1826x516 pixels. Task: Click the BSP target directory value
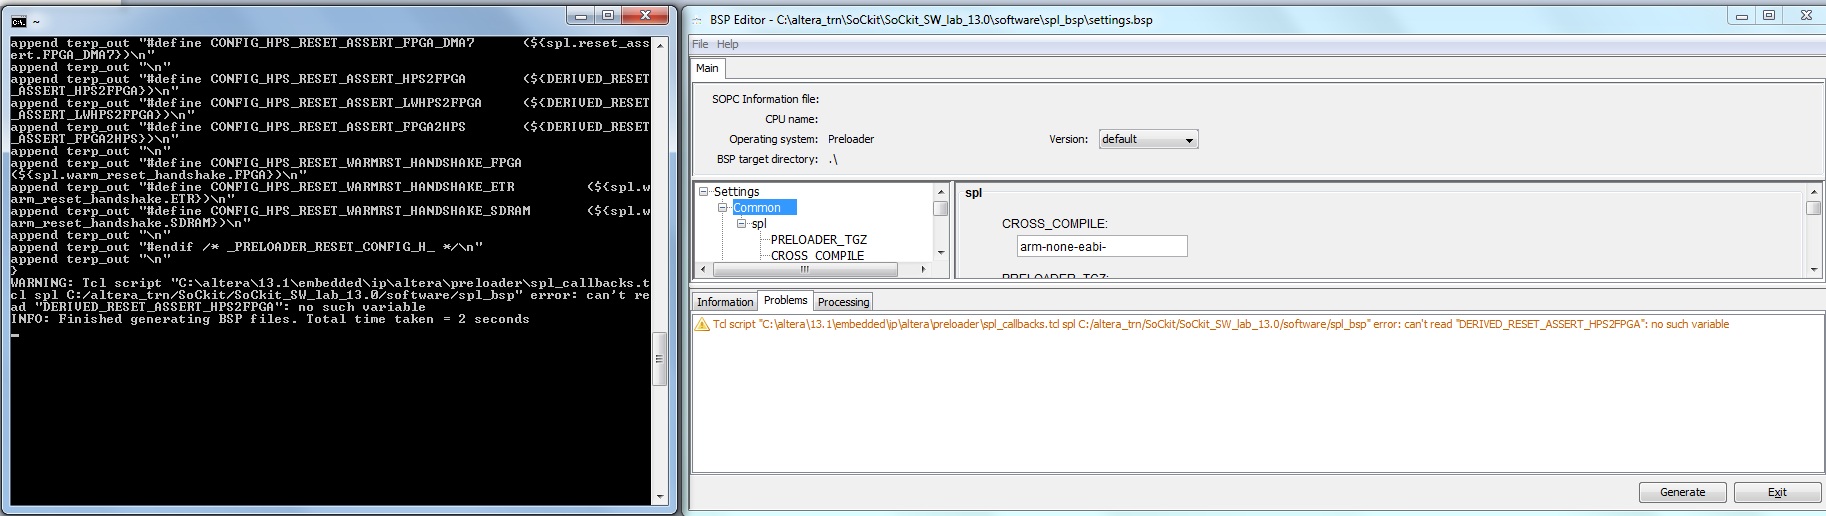tap(833, 159)
